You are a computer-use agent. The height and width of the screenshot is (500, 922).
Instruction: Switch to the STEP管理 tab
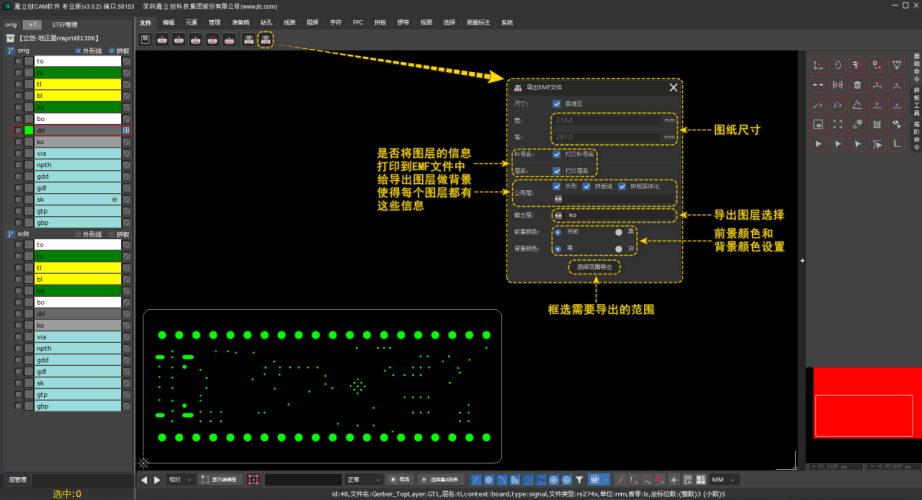(65, 25)
